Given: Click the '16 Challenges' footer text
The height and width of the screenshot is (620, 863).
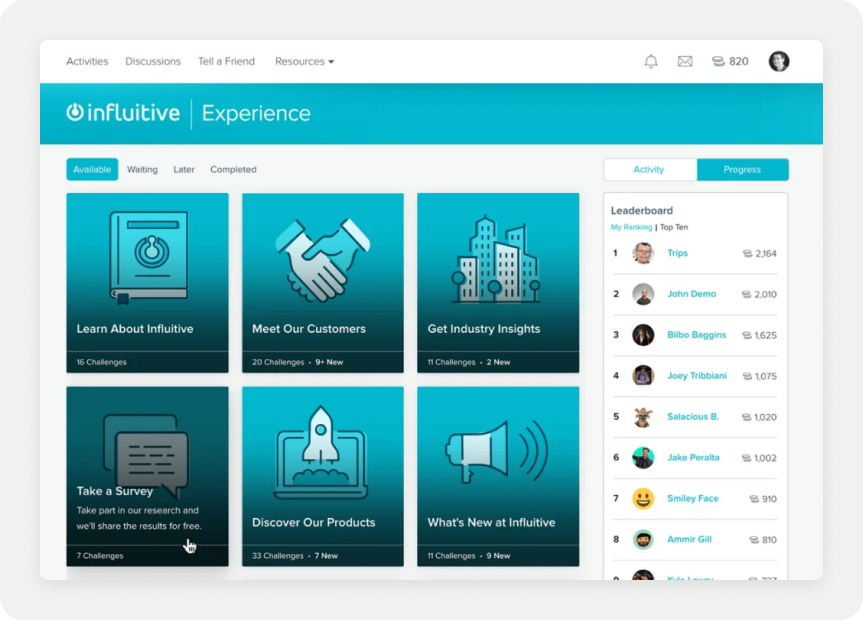Looking at the screenshot, I should (101, 362).
